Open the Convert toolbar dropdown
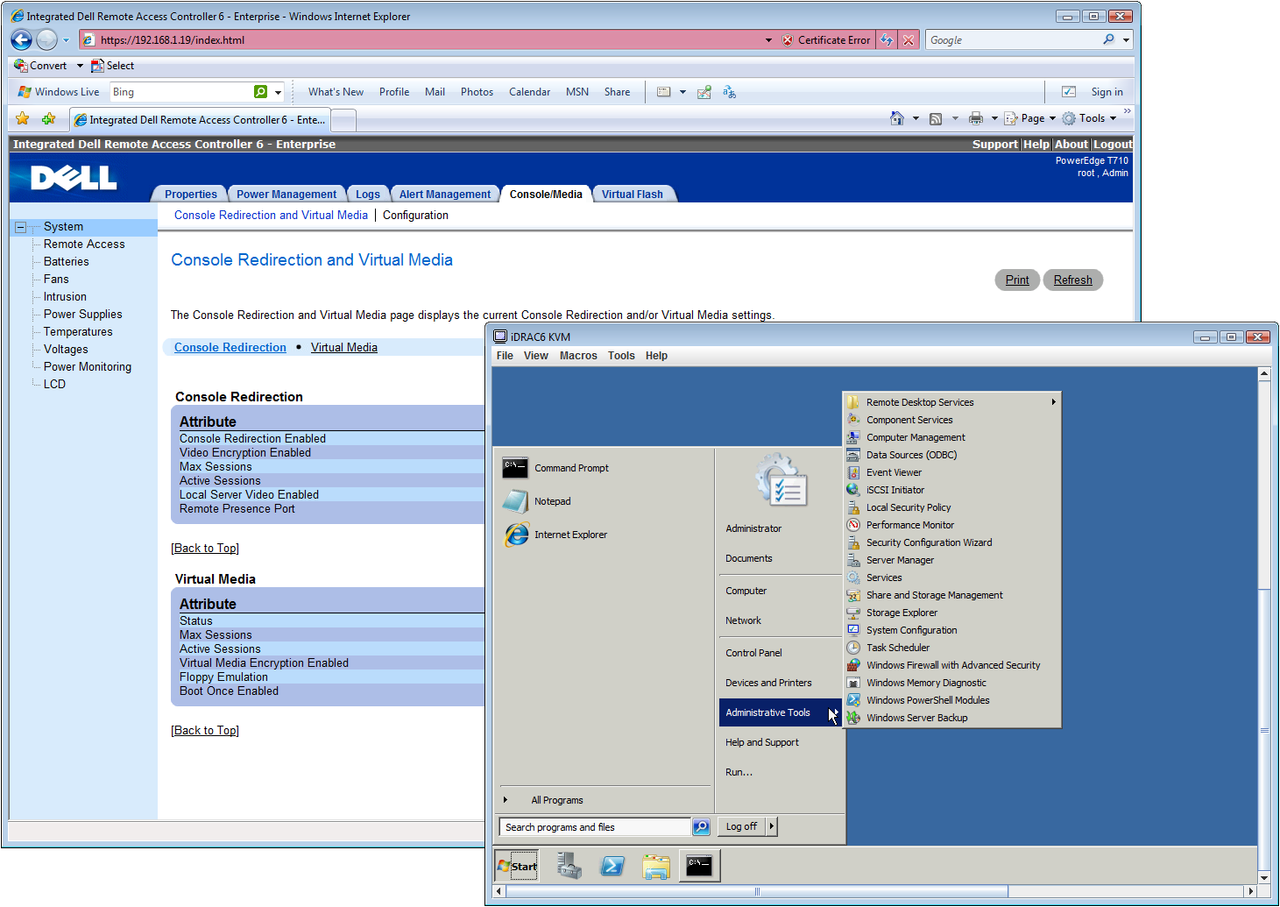 click(x=80, y=66)
